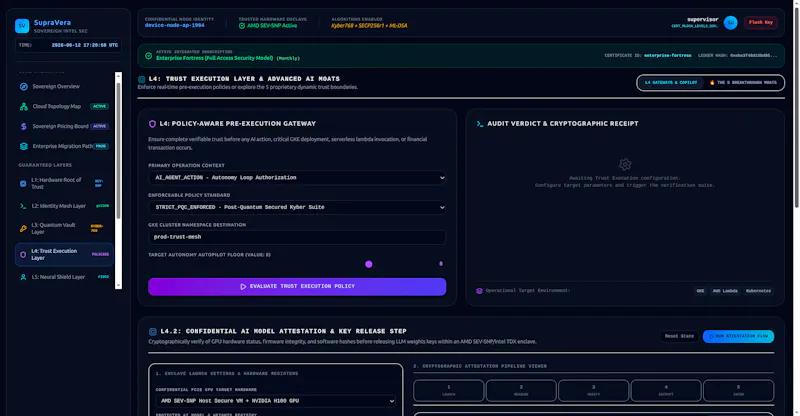Switch to The 5 Breakthrough Moats tab

pyautogui.click(x=744, y=83)
